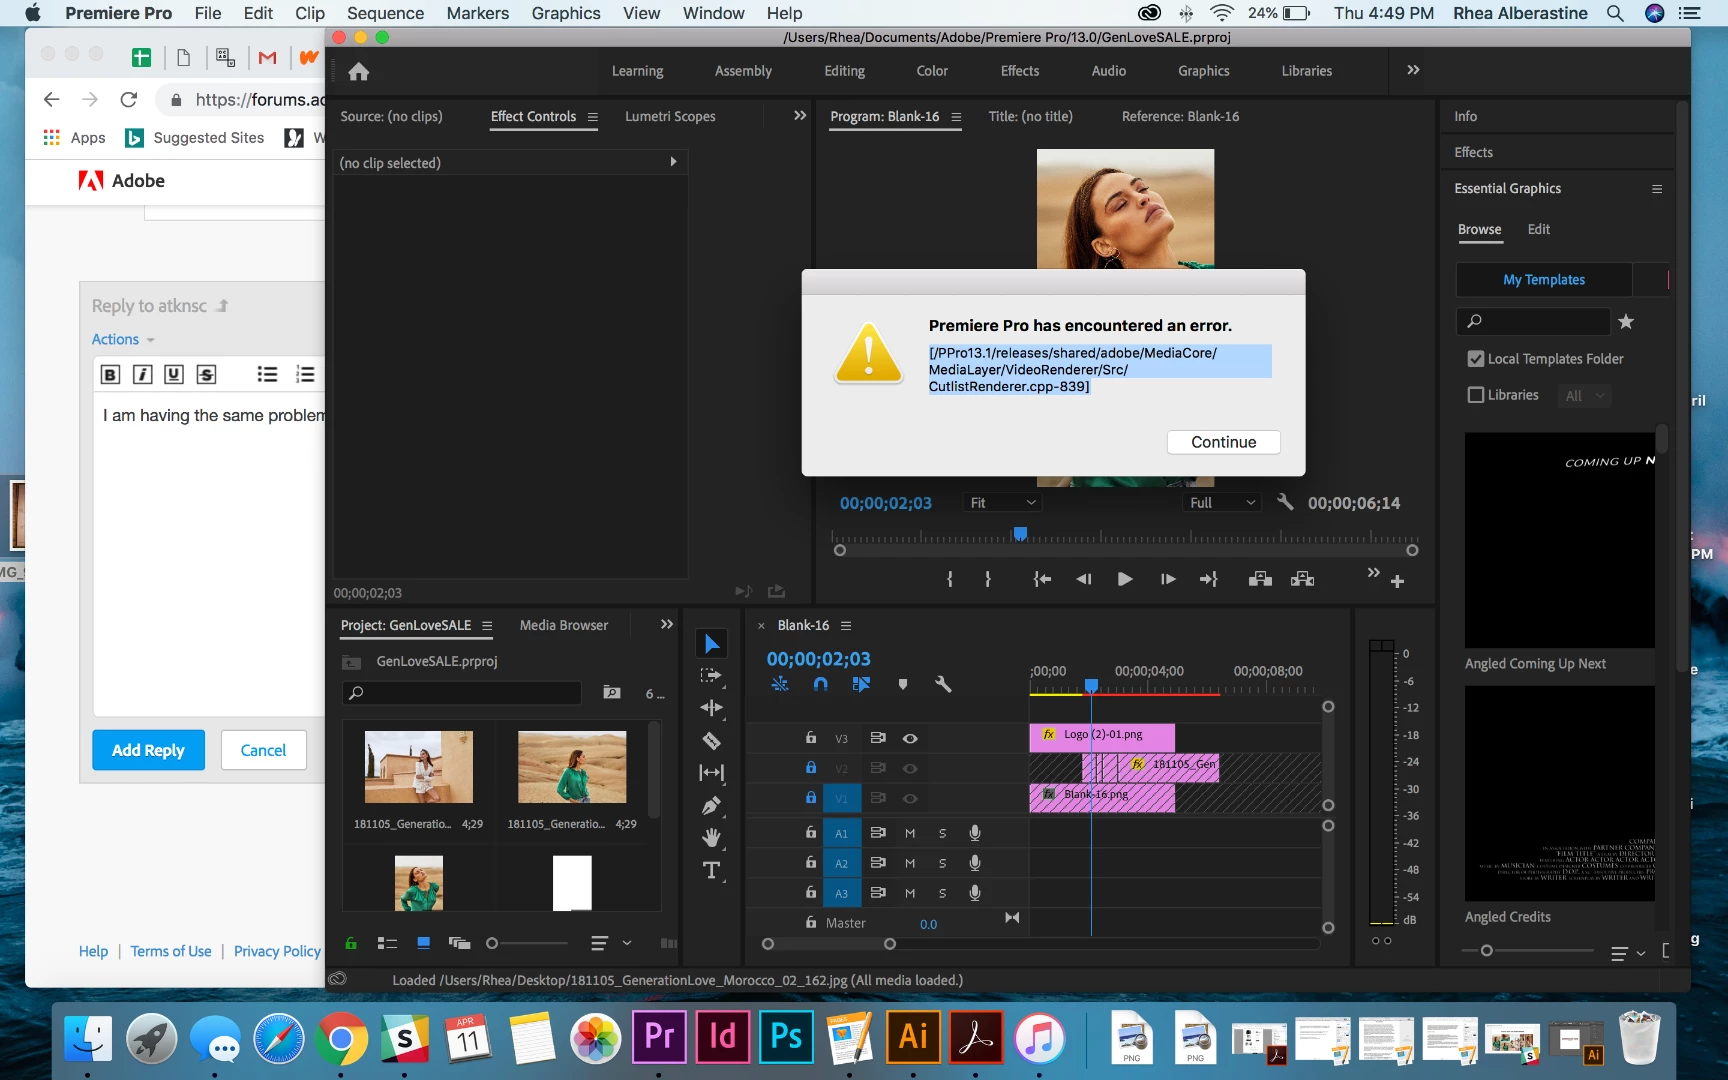This screenshot has height=1080, width=1728.
Task: Click the Mark Out button
Action: 988,579
